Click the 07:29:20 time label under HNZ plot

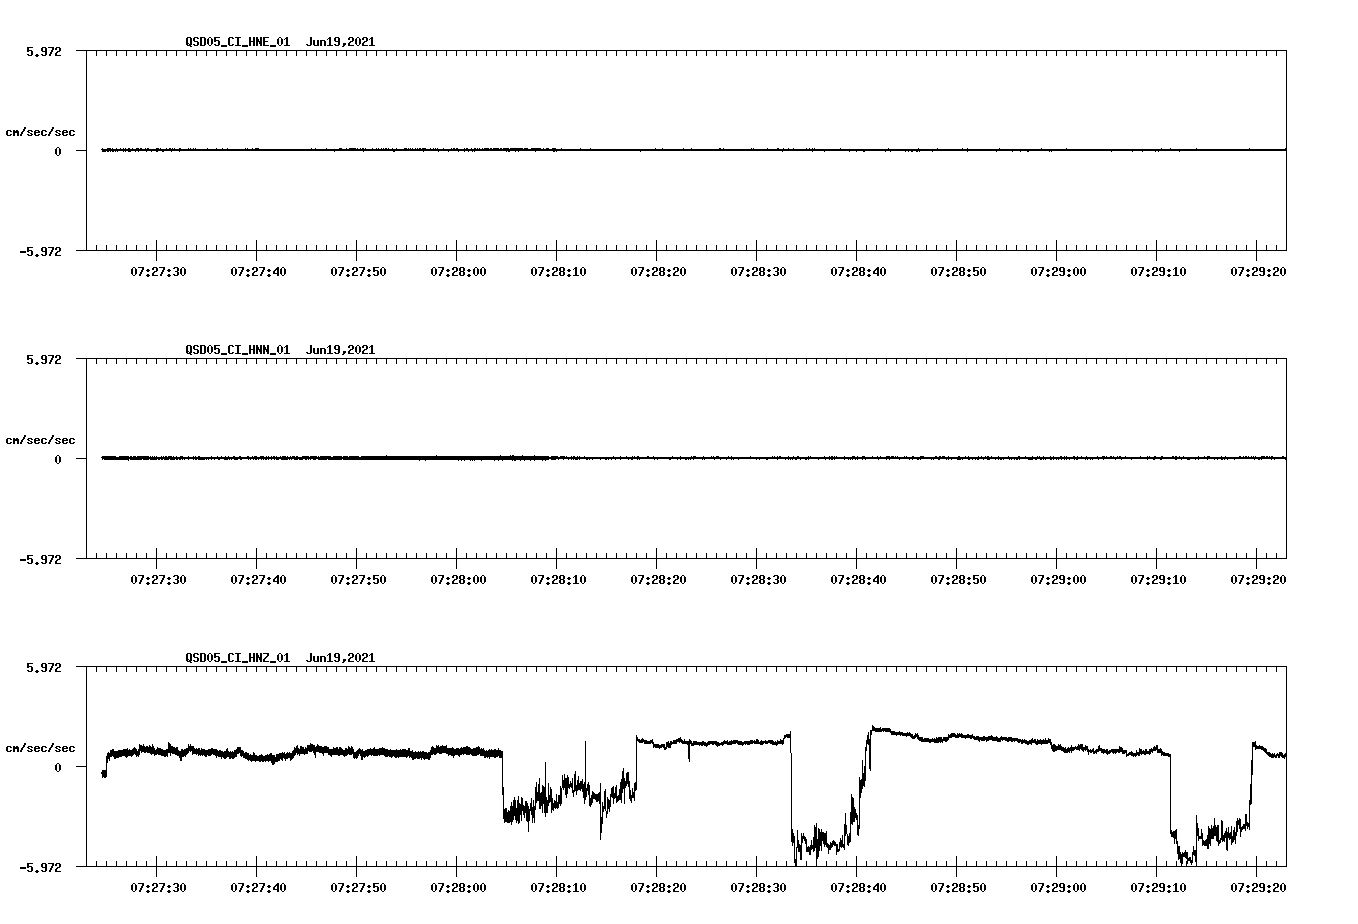[x=1258, y=887]
